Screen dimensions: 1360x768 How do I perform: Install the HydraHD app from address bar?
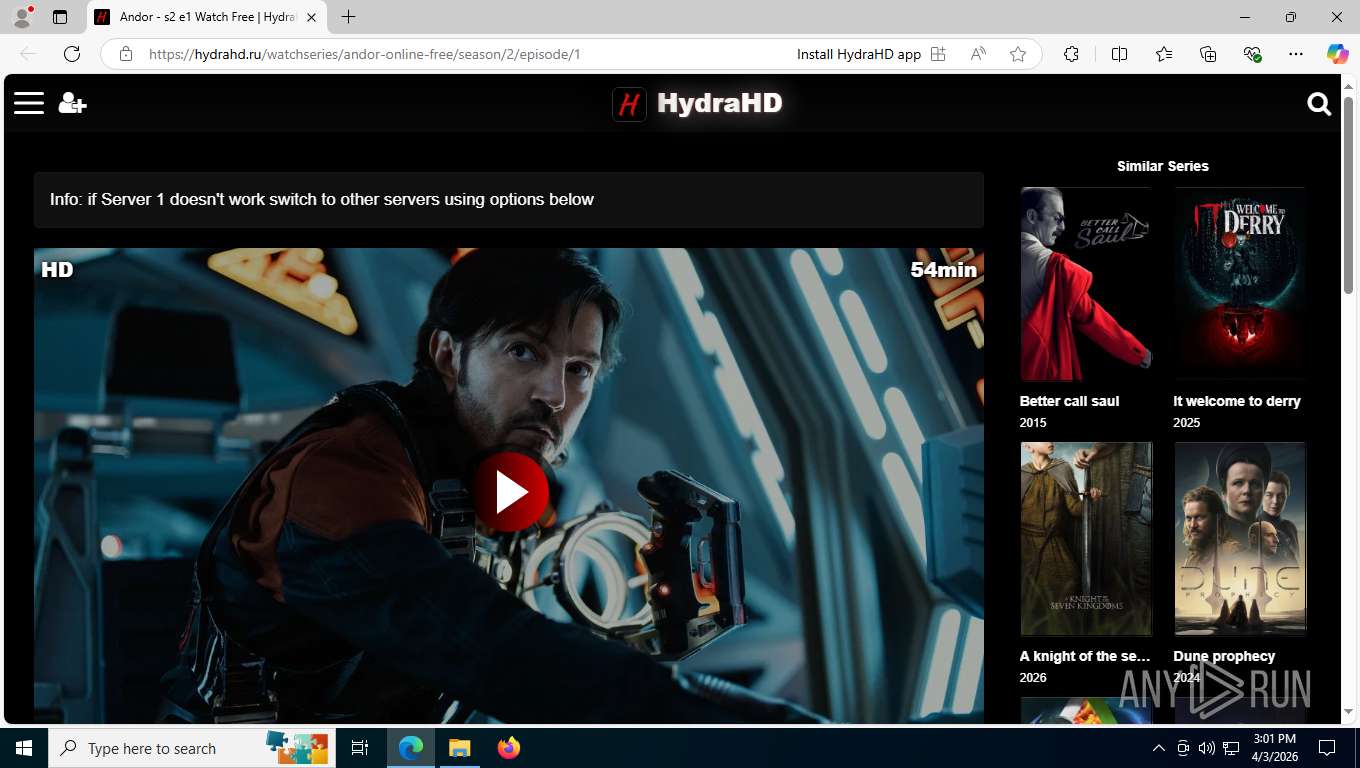(871, 54)
